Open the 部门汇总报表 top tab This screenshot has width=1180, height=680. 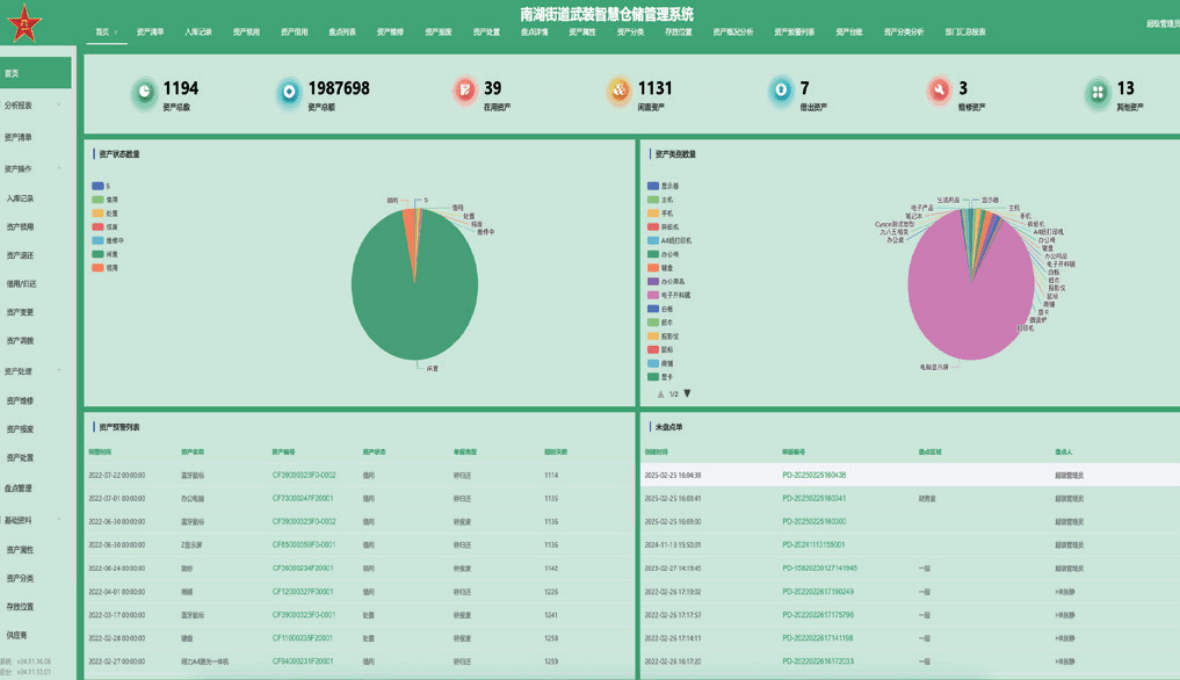pyautogui.click(x=965, y=32)
